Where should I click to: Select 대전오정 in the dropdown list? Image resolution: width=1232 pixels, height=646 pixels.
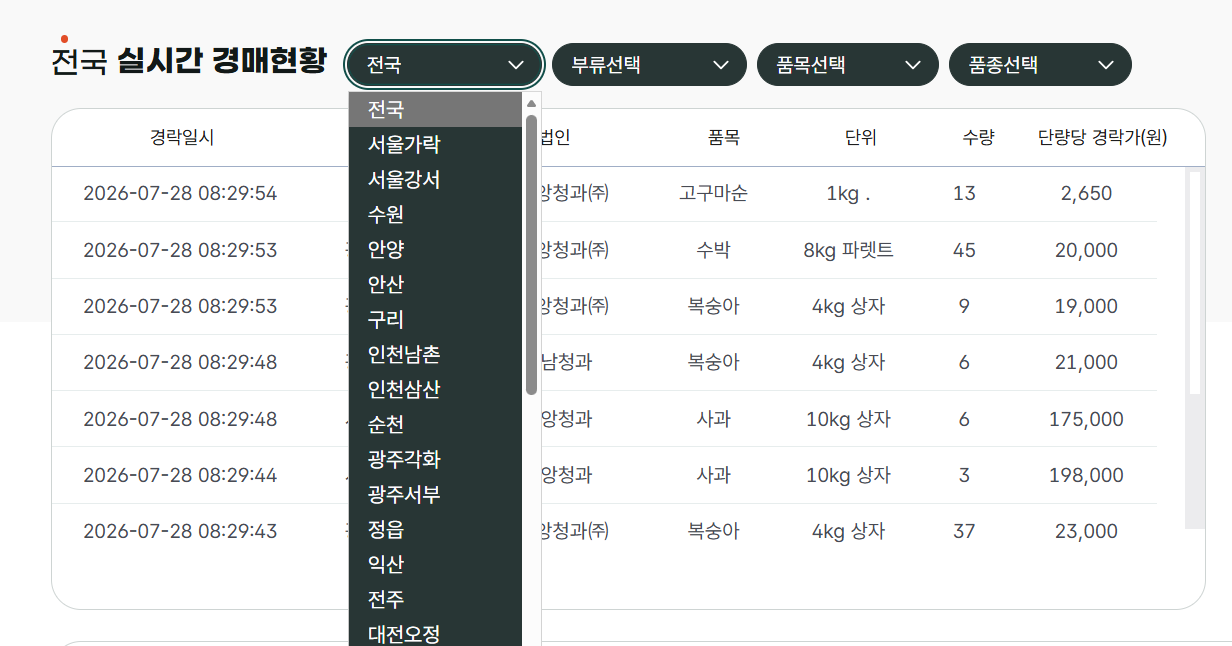[x=435, y=634]
